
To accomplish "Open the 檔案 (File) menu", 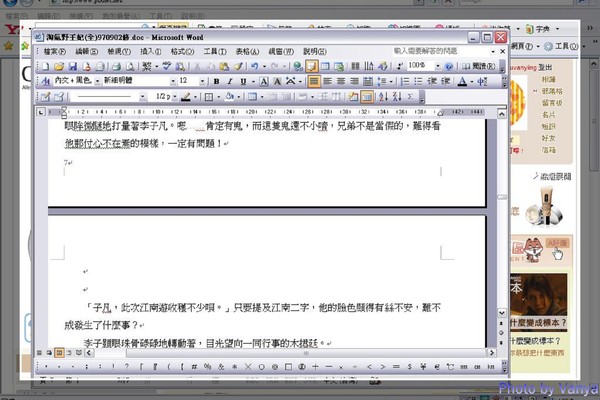I will coord(55,51).
